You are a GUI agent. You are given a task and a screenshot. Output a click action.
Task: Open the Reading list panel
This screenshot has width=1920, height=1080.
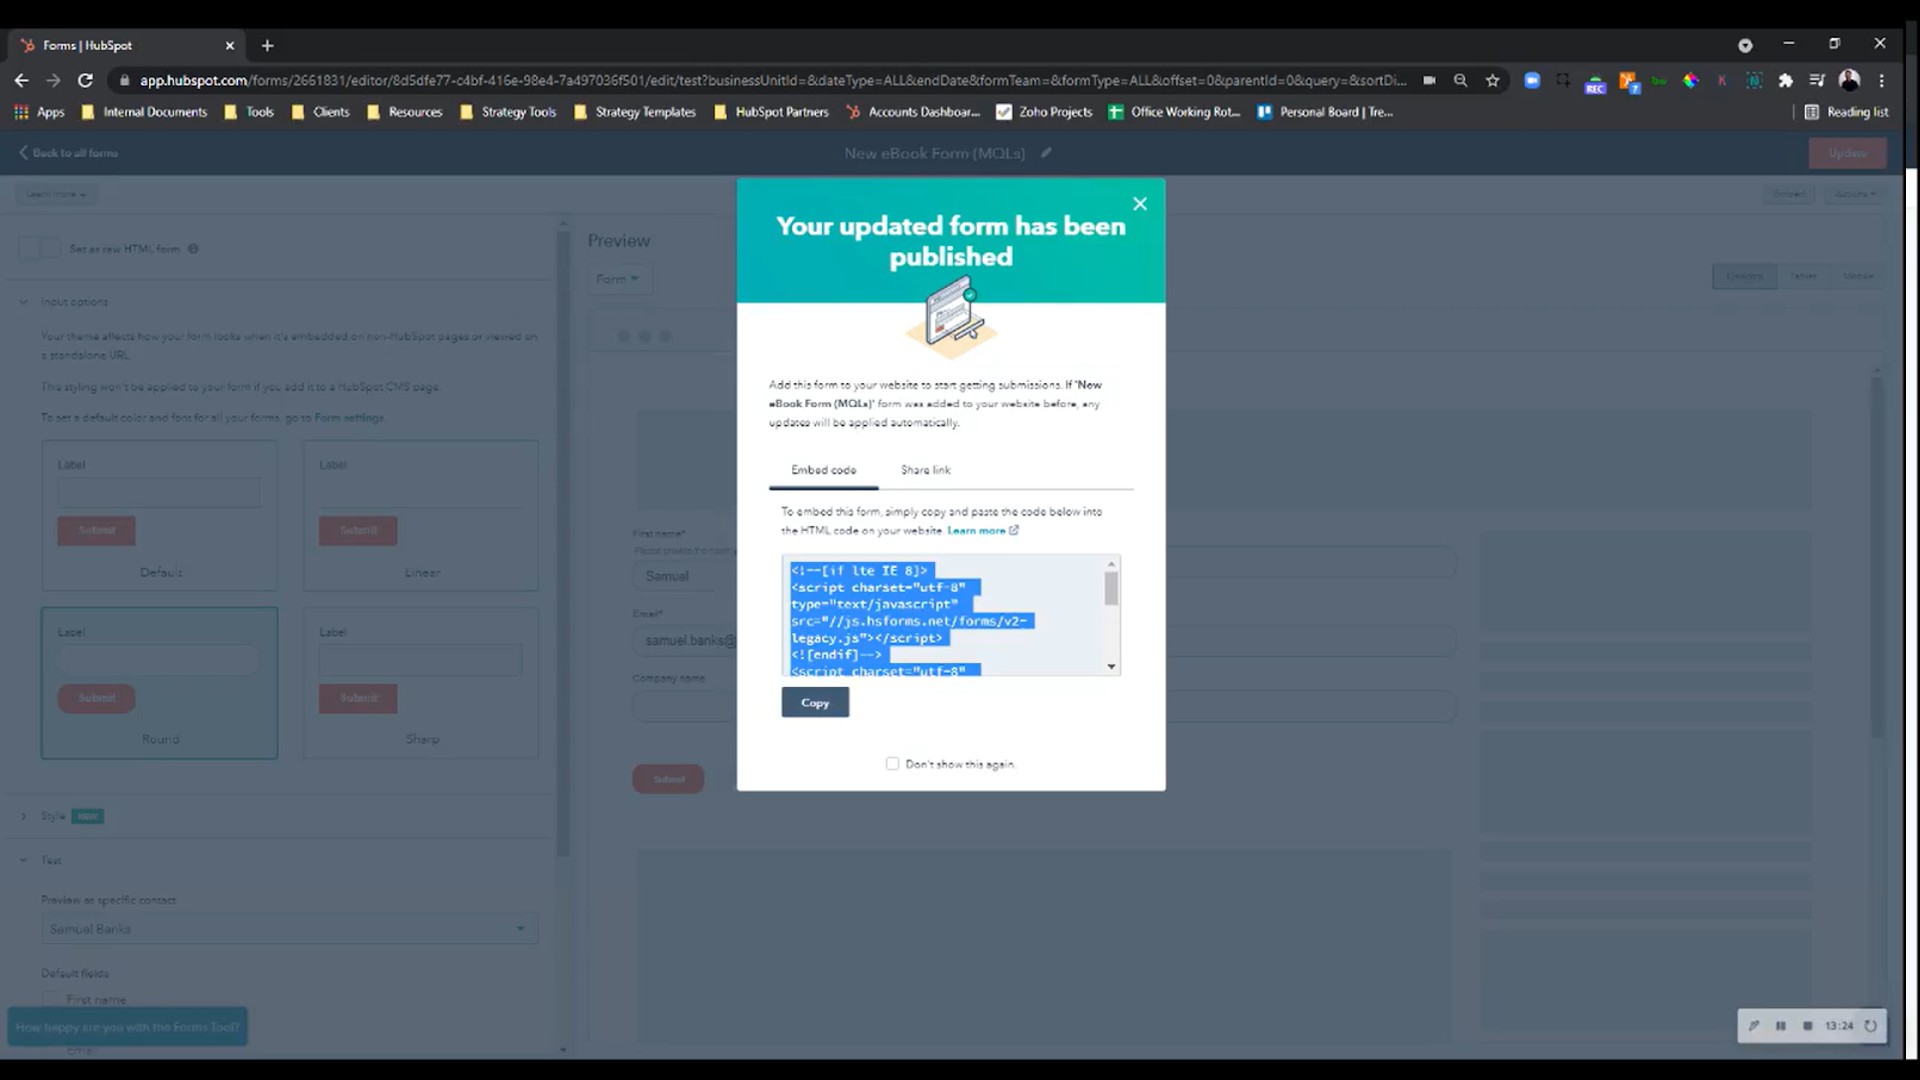click(1846, 112)
